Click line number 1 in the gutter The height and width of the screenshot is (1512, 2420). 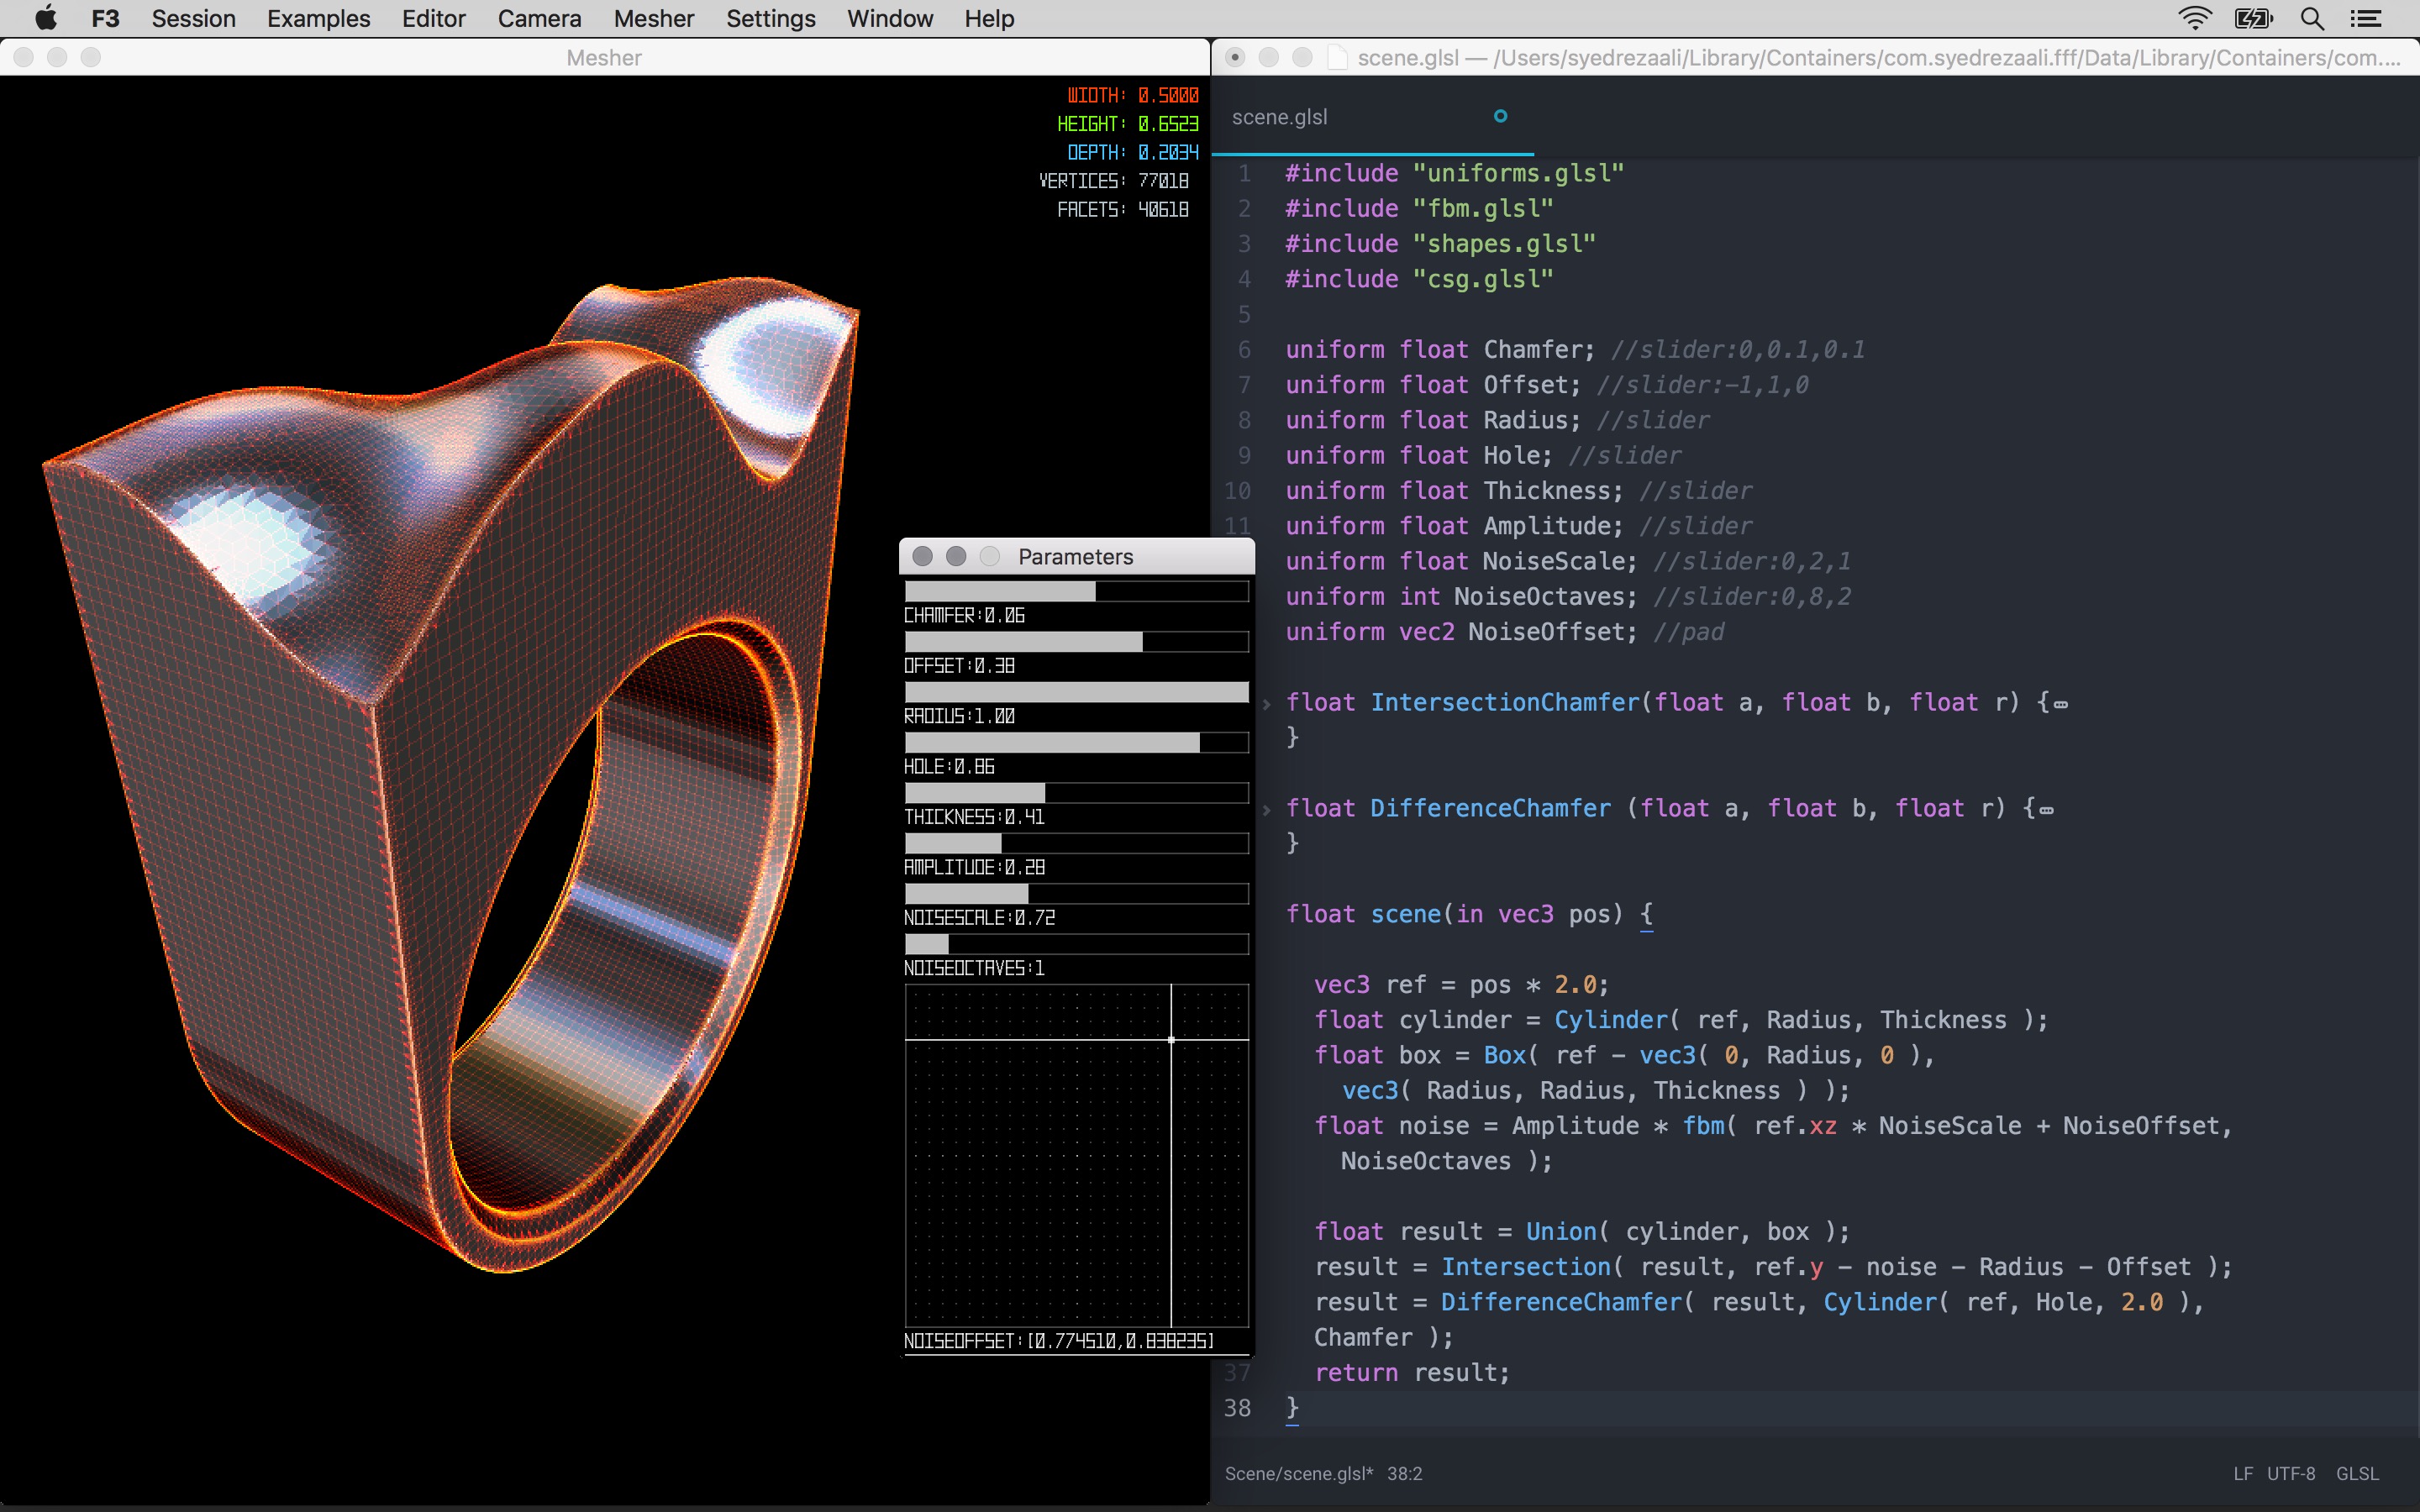tap(1244, 173)
